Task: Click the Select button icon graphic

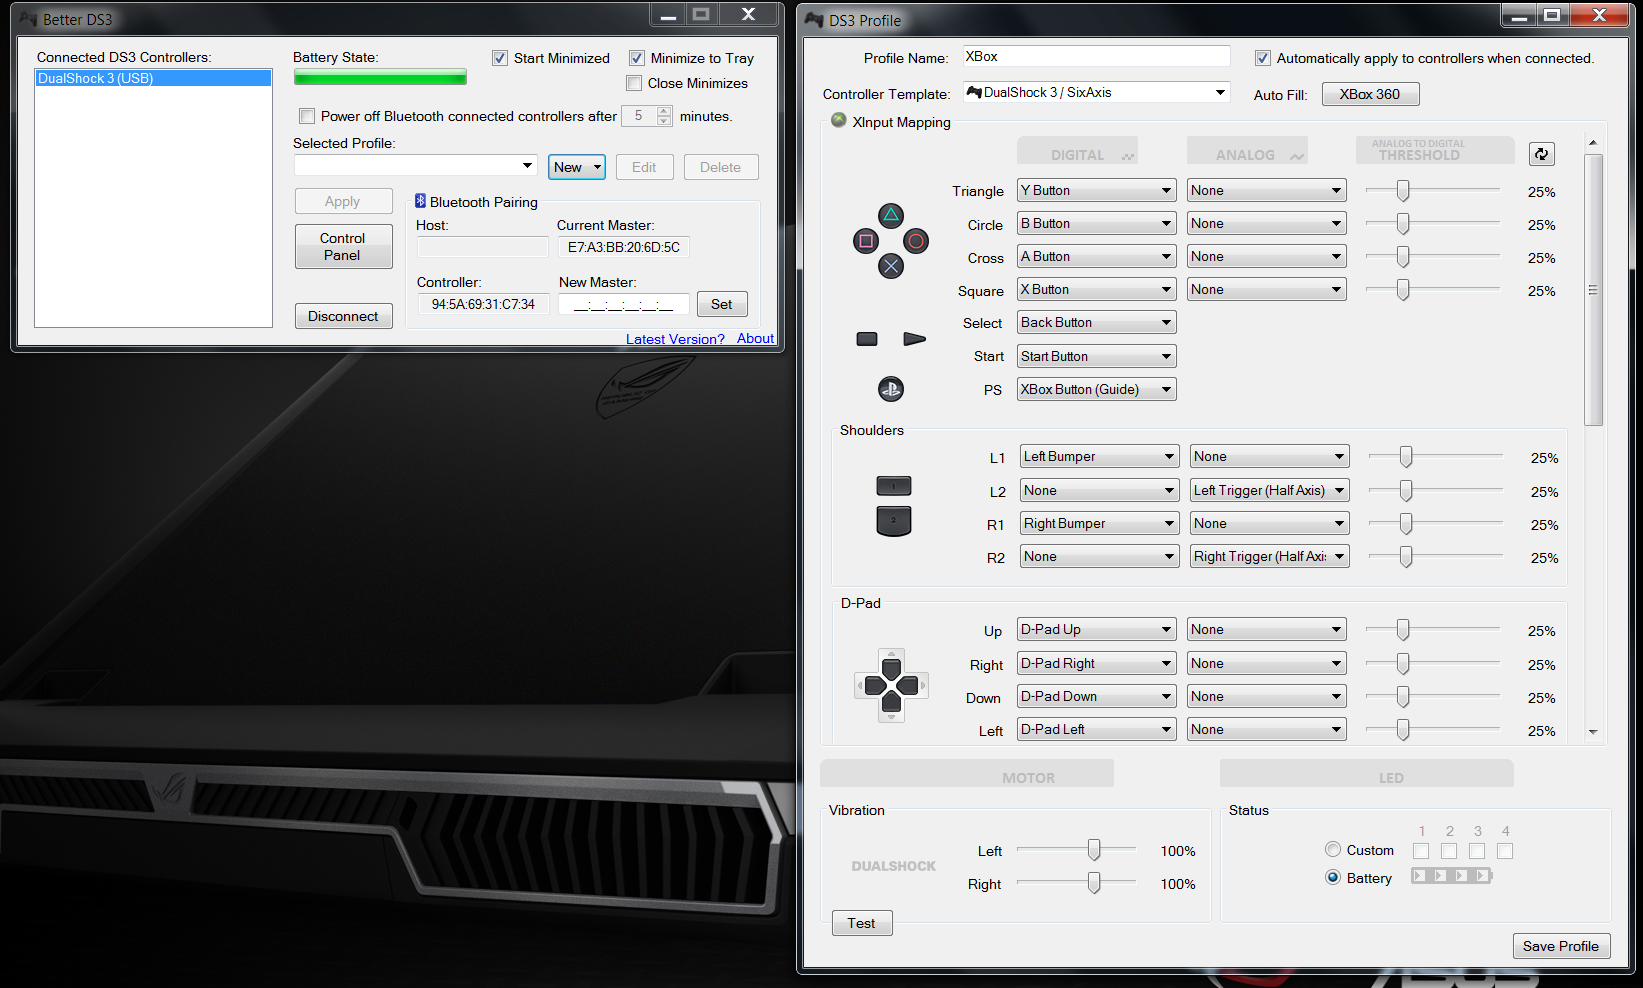Action: pyautogui.click(x=867, y=339)
